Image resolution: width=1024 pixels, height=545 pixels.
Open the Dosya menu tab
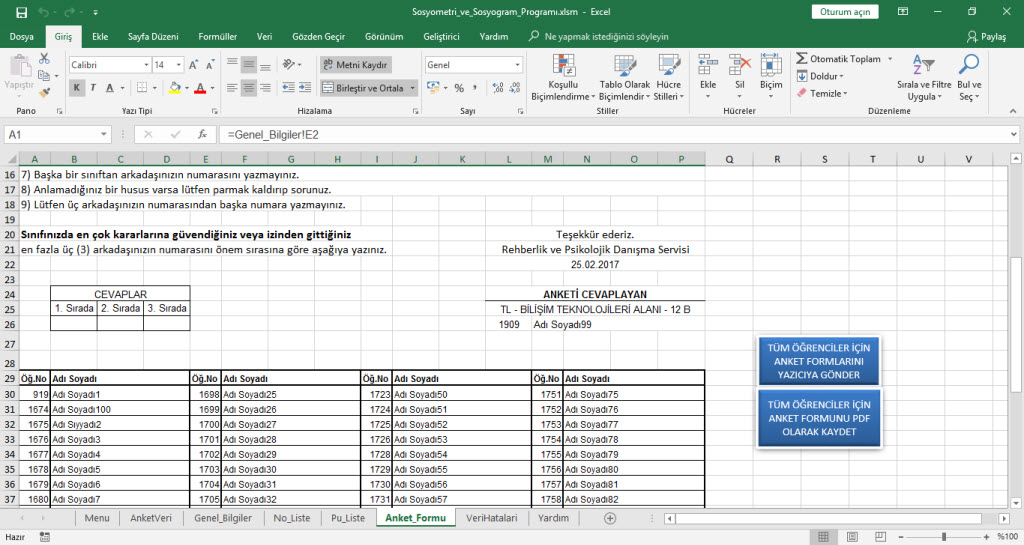tap(22, 37)
